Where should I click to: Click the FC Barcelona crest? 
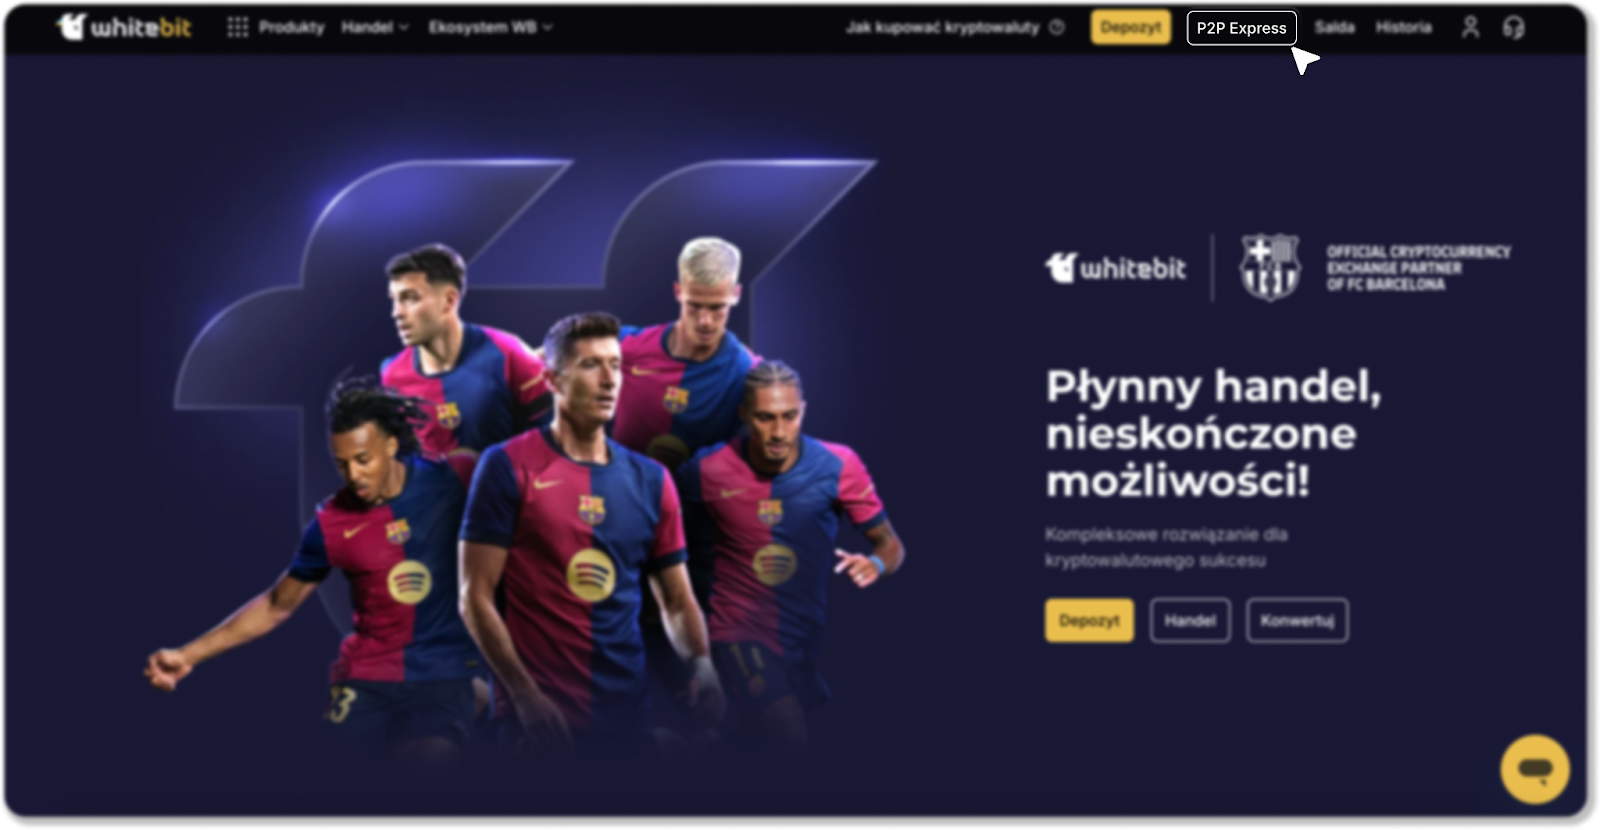point(1269,267)
